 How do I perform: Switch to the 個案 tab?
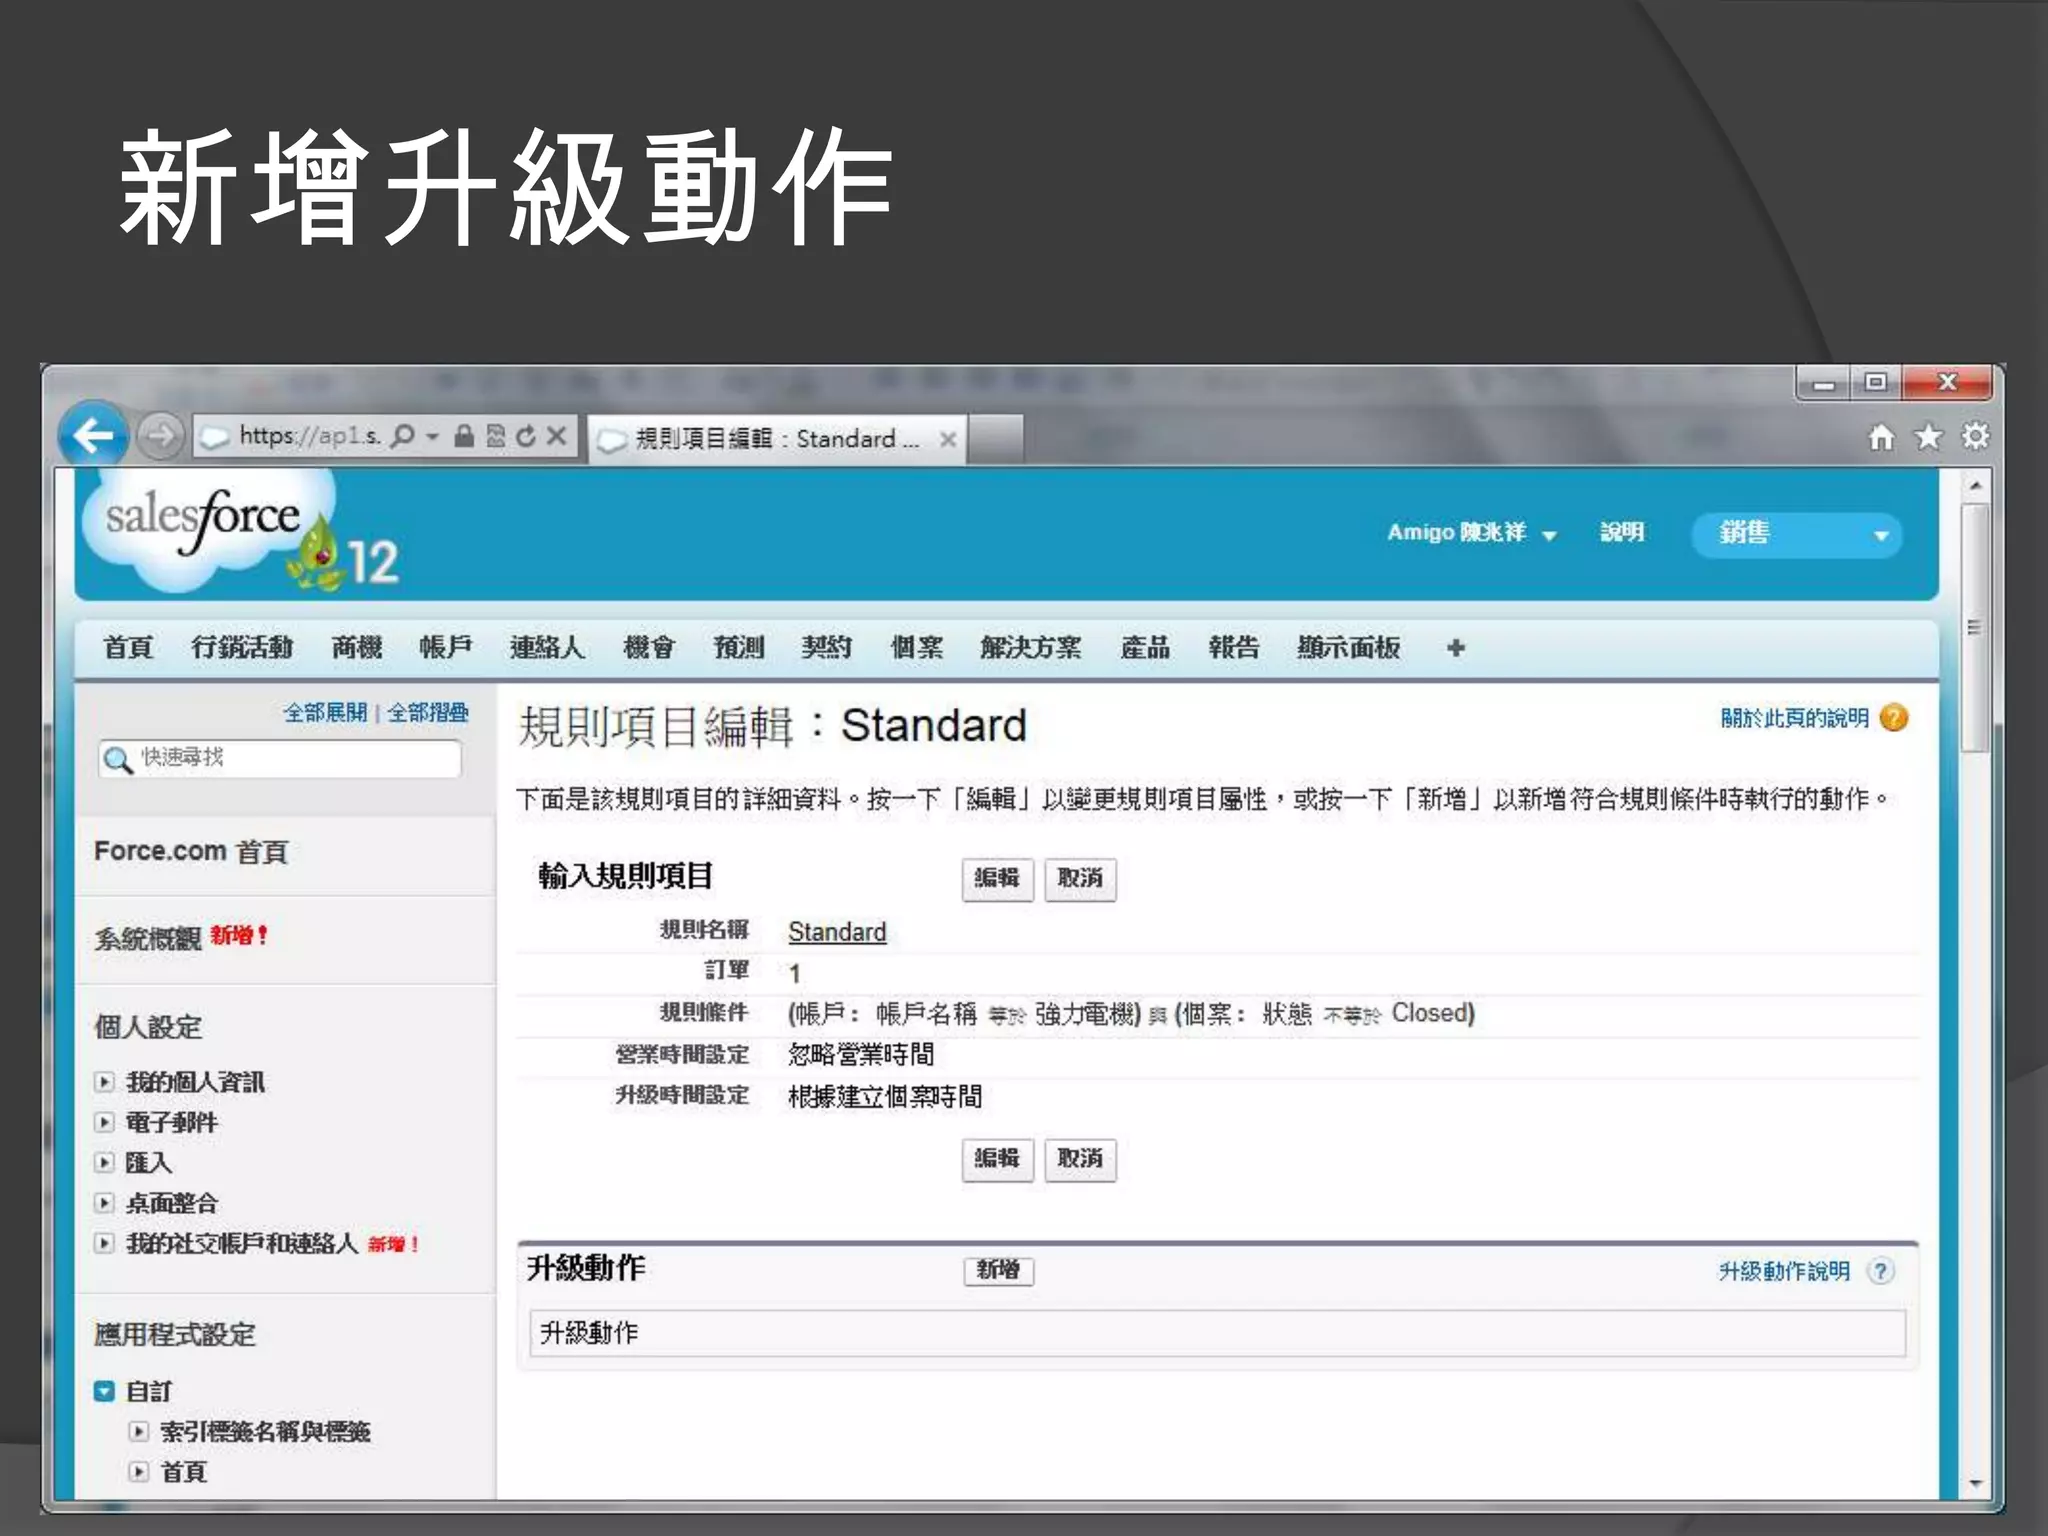pos(917,648)
